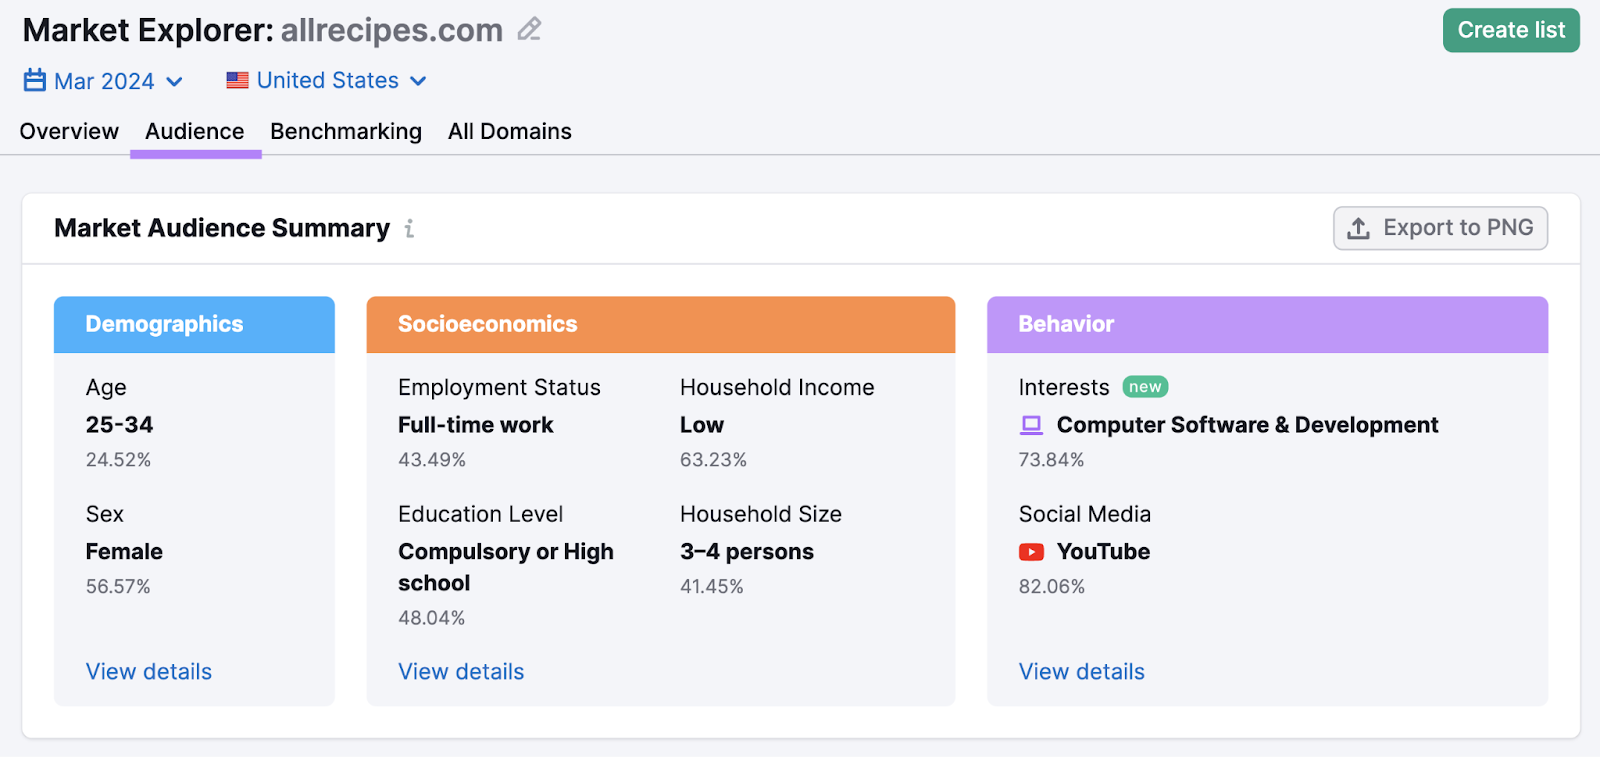Click the green new badge beside Interests
The width and height of the screenshot is (1600, 757).
coord(1145,387)
